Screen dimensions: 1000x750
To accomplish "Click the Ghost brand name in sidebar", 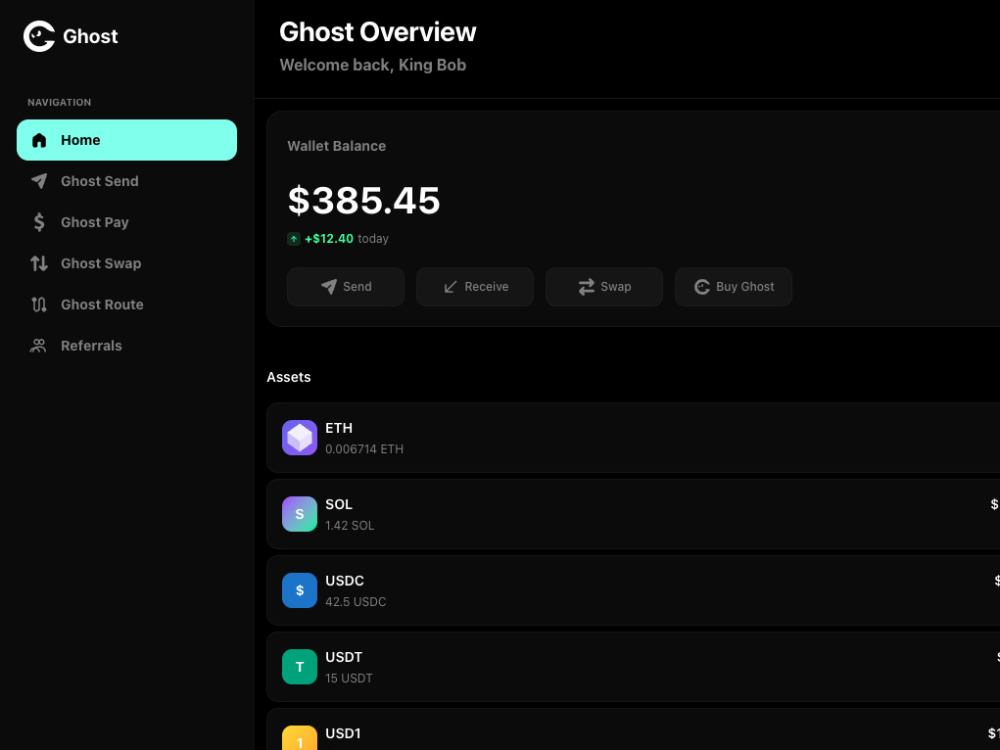I will (91, 36).
